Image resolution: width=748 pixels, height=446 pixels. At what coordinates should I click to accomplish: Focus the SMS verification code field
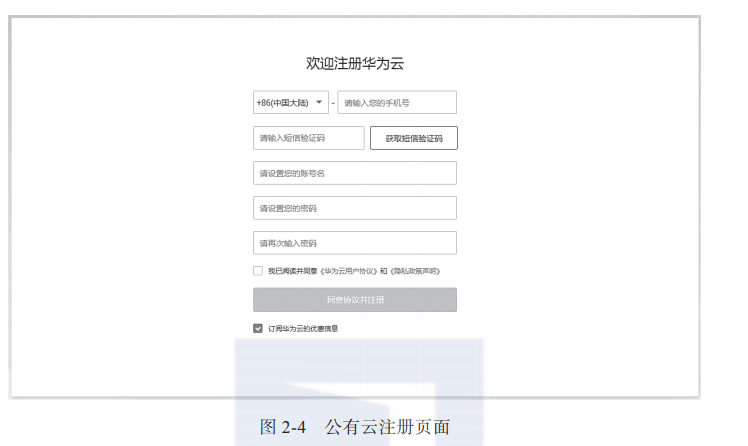pos(309,138)
